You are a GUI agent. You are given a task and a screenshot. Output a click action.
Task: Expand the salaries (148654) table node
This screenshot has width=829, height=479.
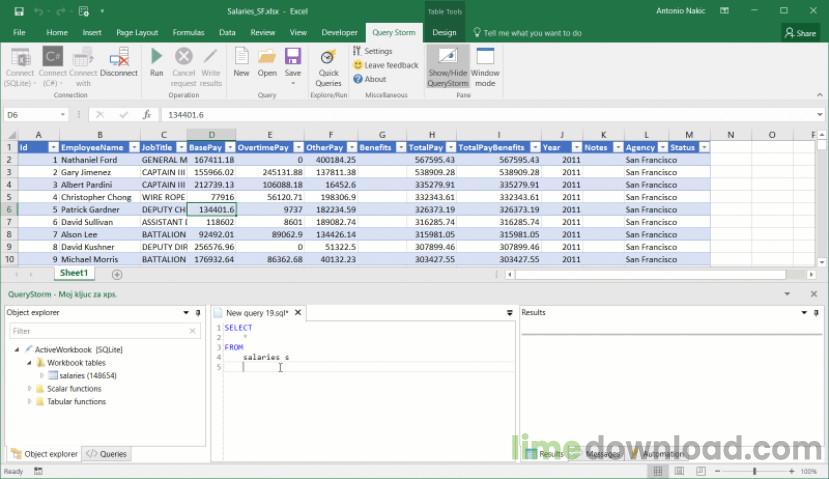click(42, 375)
